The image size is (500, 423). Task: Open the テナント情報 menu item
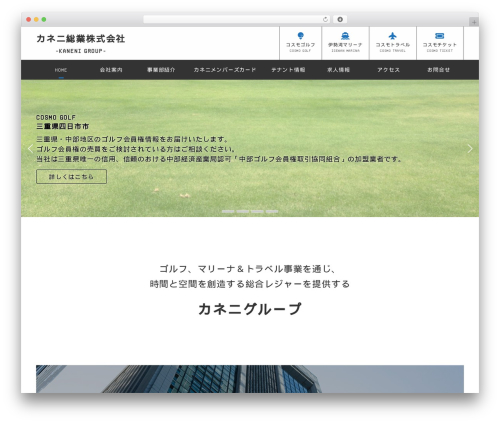coord(288,70)
